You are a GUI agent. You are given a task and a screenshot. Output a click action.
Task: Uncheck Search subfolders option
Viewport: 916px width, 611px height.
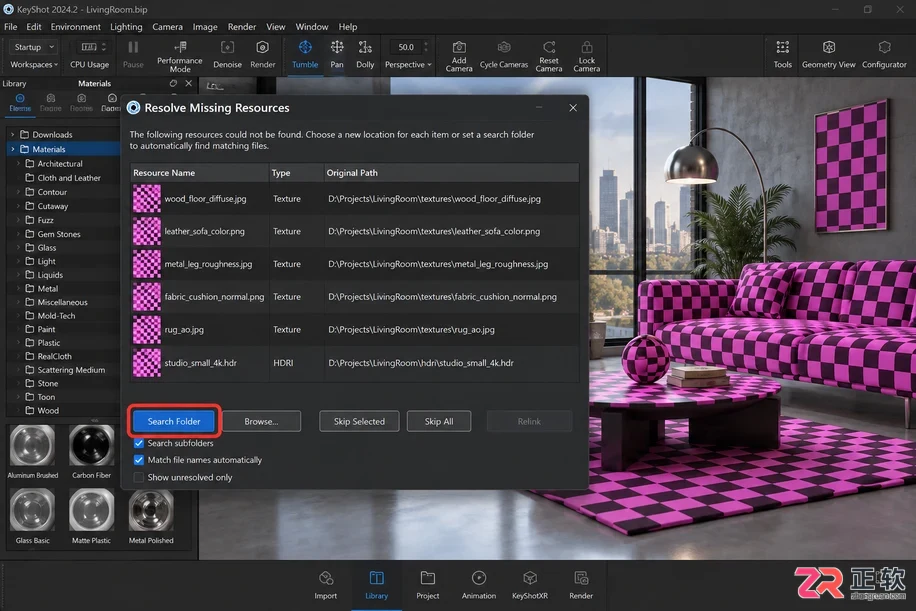[138, 443]
